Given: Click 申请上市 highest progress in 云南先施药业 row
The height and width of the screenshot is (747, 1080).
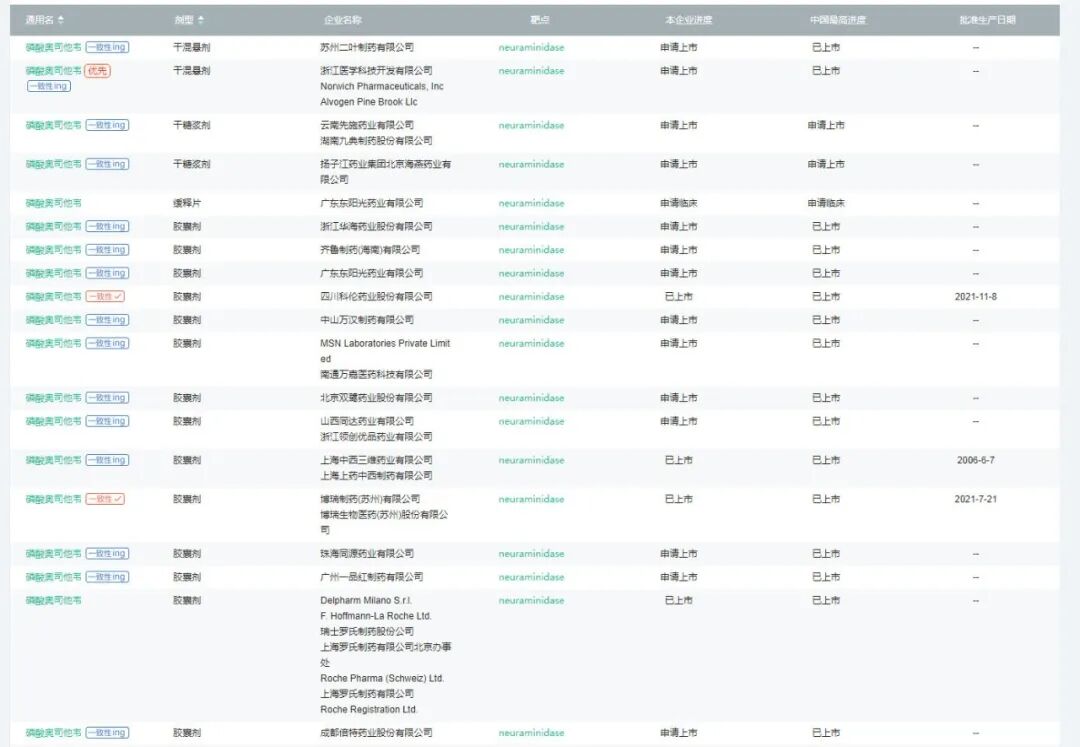Looking at the screenshot, I should (x=826, y=125).
